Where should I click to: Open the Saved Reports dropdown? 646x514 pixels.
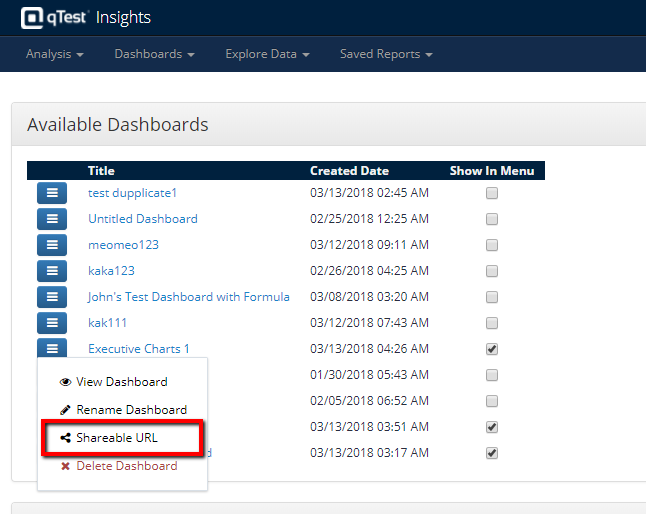tap(386, 54)
